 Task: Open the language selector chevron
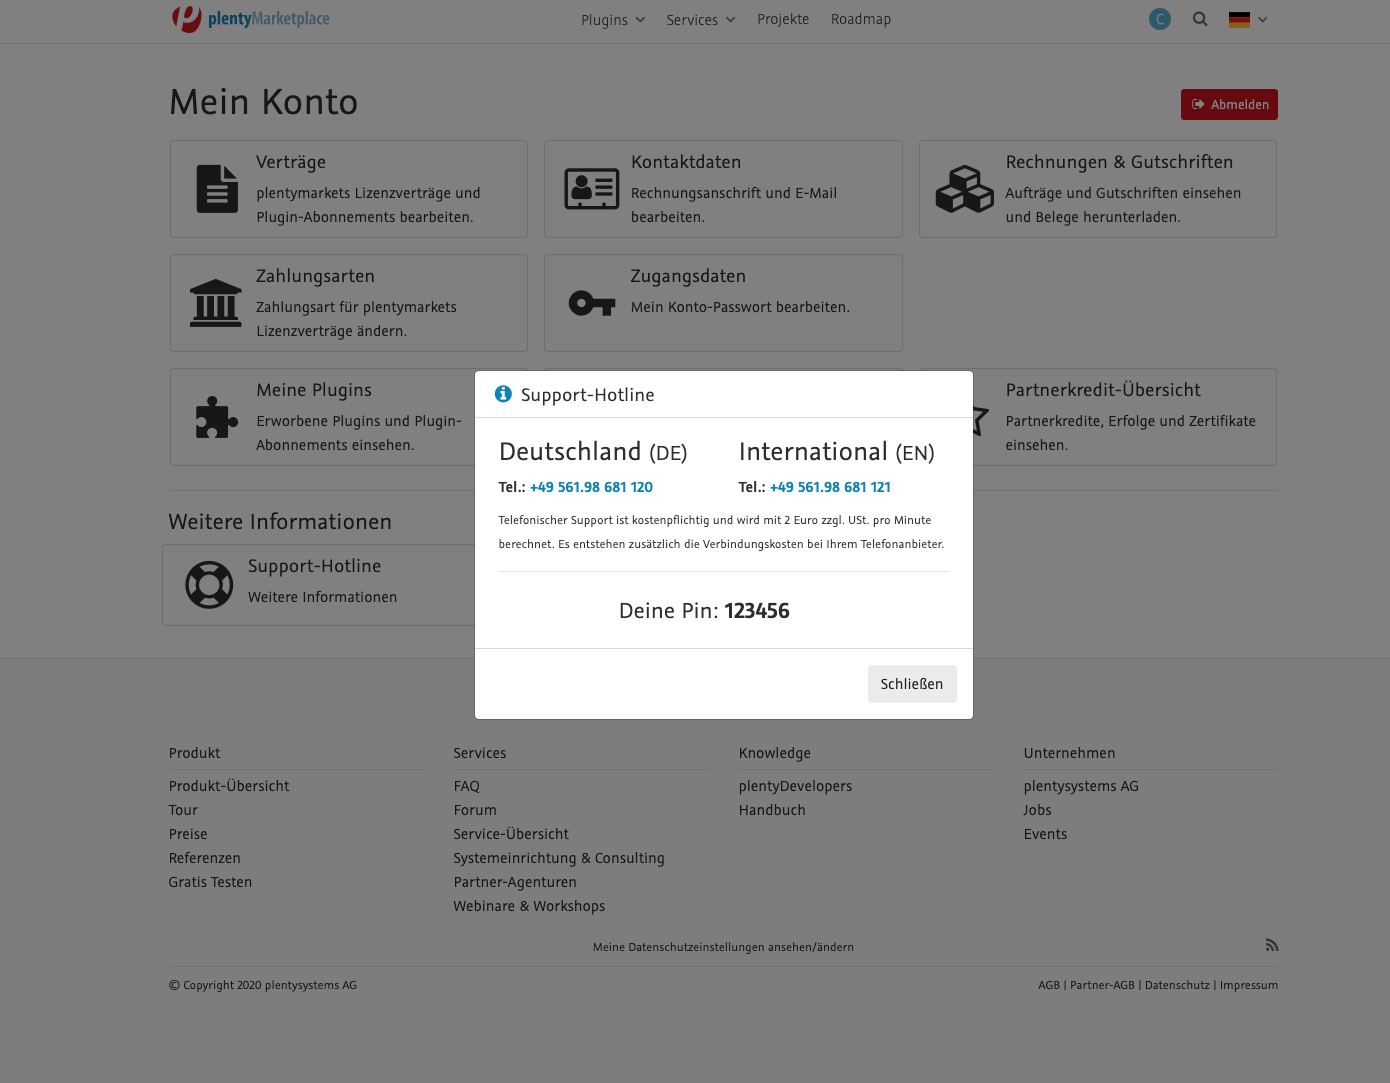1263,19
